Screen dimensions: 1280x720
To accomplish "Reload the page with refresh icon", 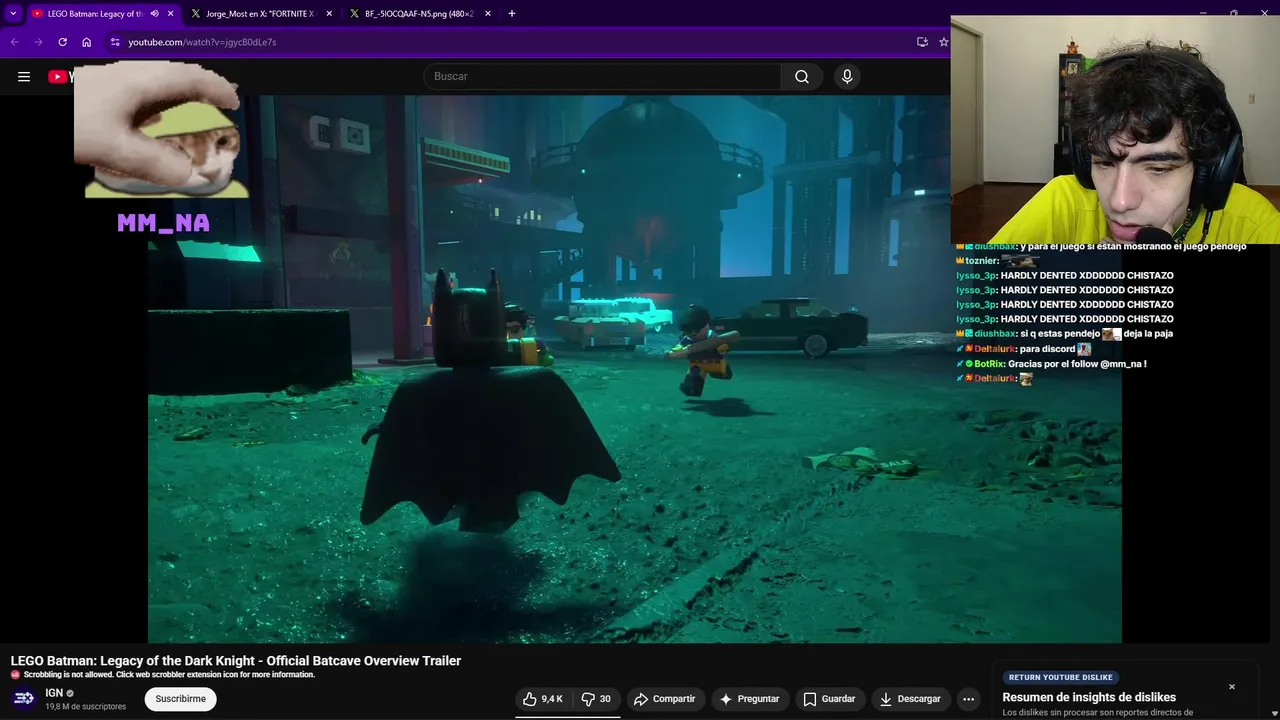I will pyautogui.click(x=62, y=42).
